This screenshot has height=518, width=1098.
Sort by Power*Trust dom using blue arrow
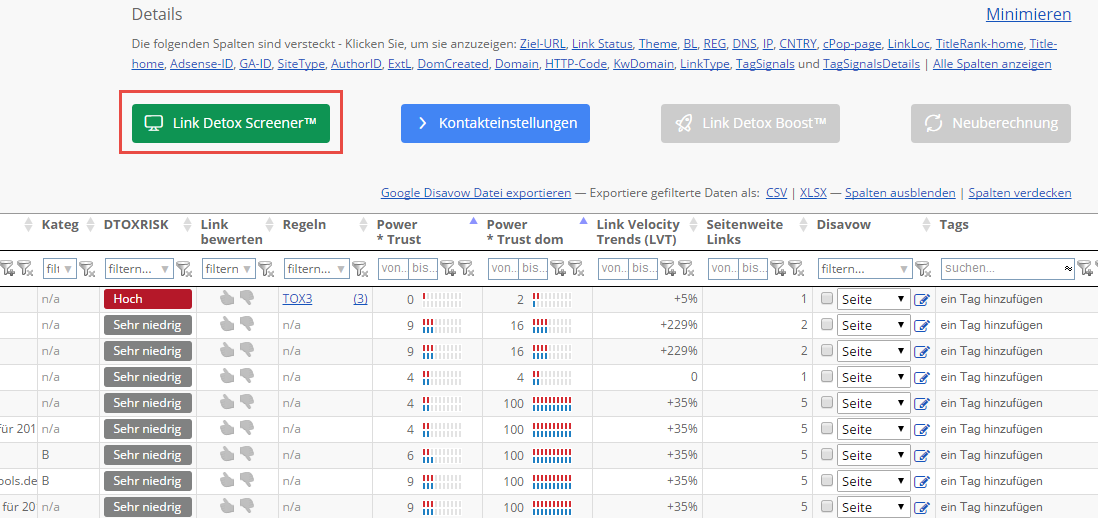(x=583, y=220)
